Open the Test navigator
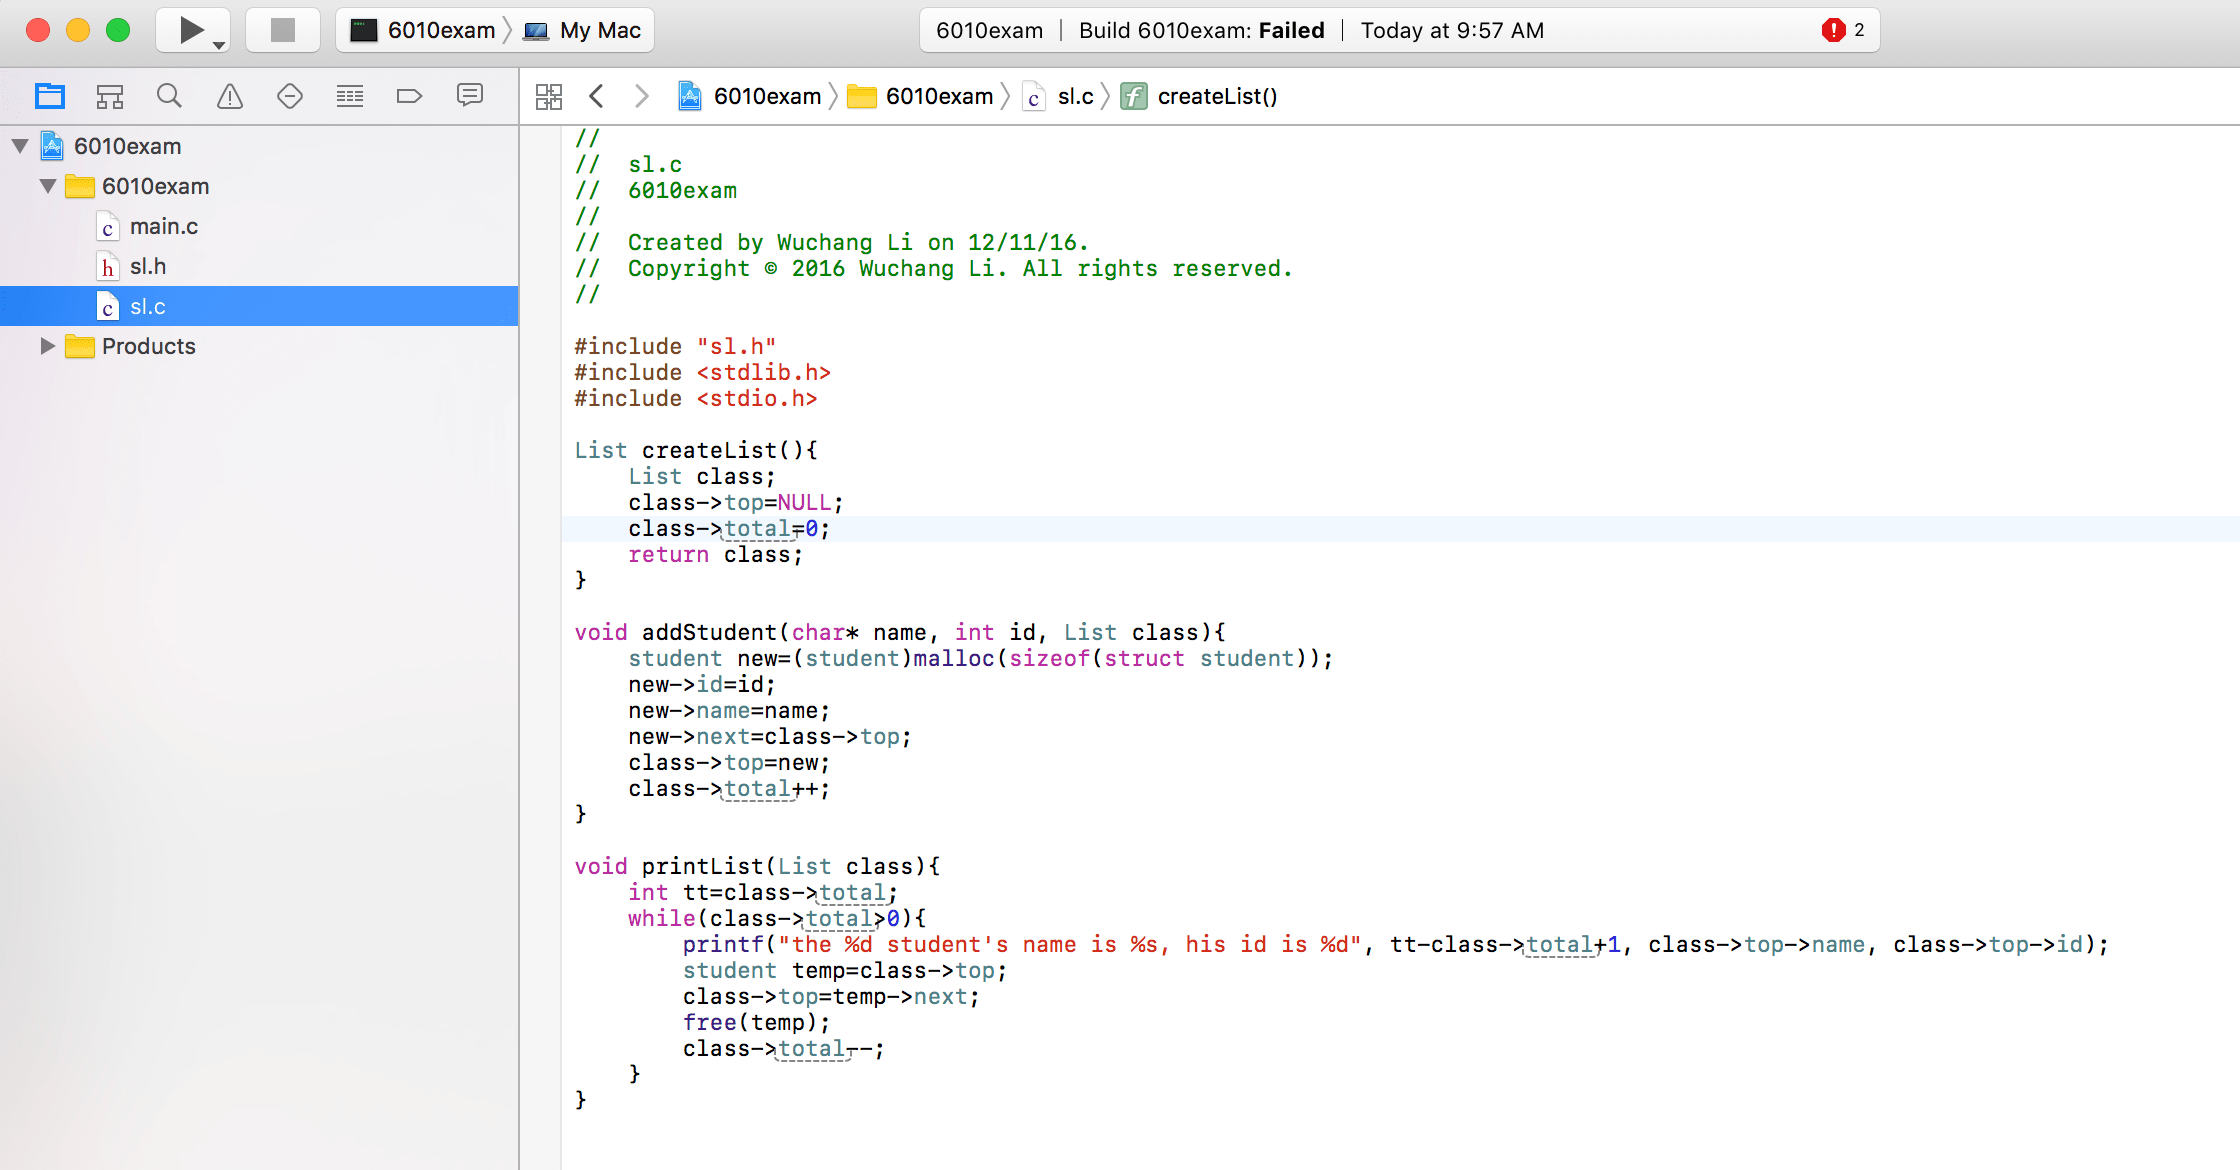This screenshot has width=2240, height=1170. pyautogui.click(x=289, y=95)
